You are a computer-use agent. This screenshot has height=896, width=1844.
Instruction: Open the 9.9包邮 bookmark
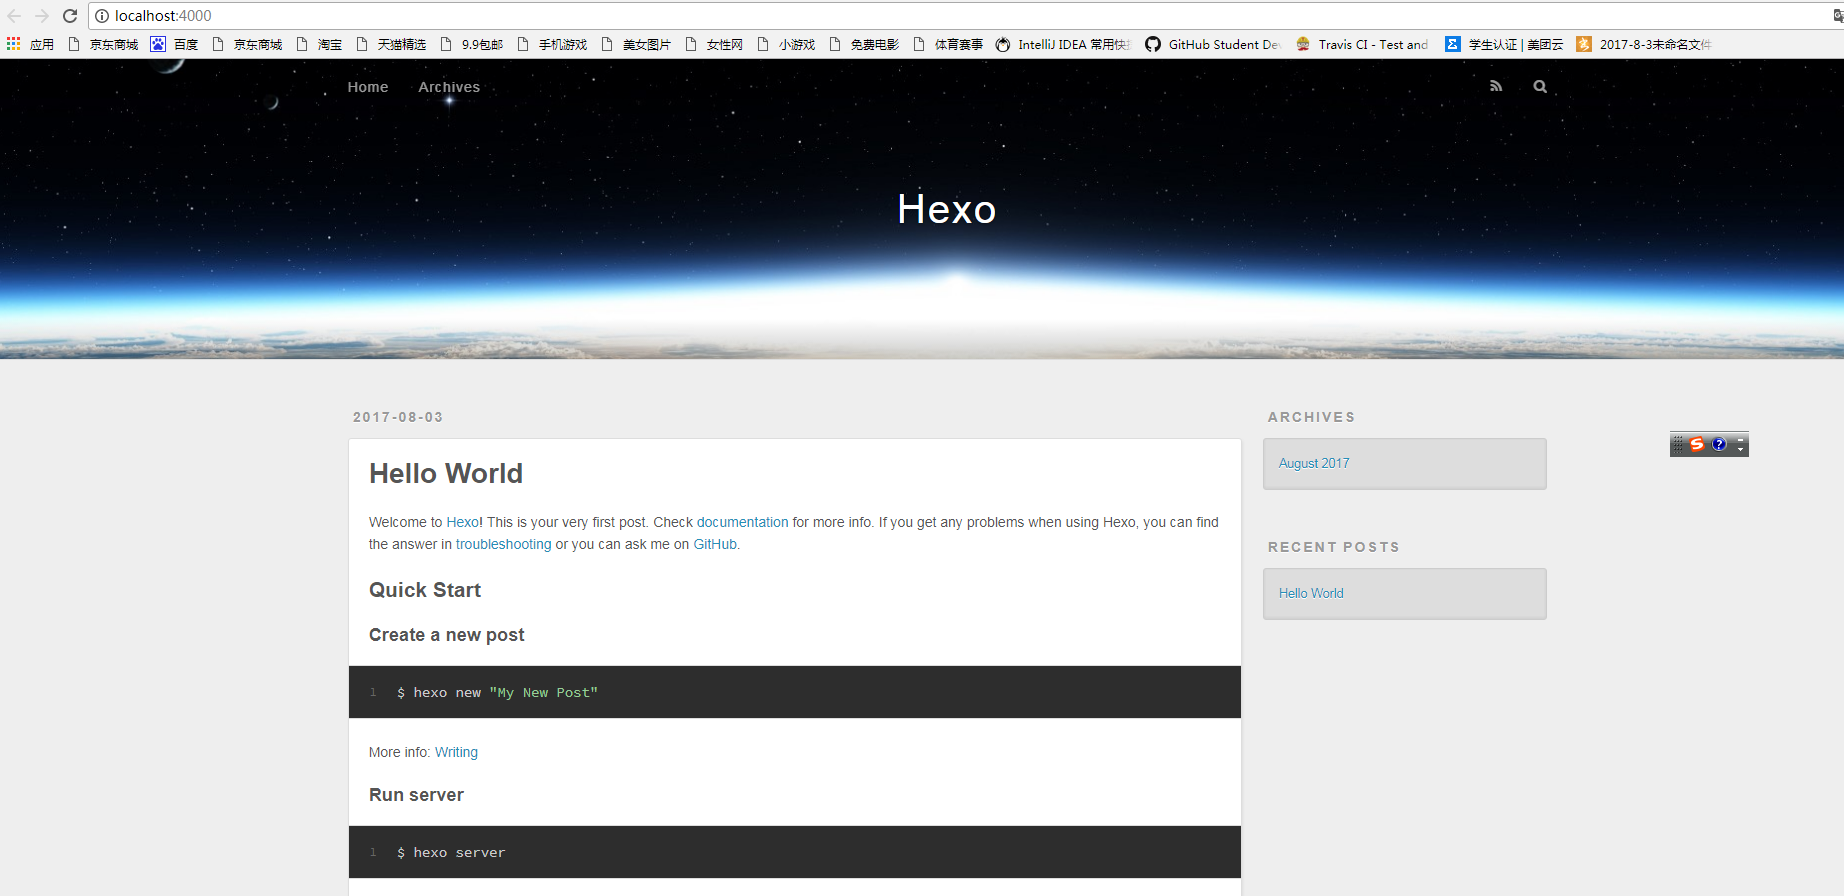[x=471, y=44]
